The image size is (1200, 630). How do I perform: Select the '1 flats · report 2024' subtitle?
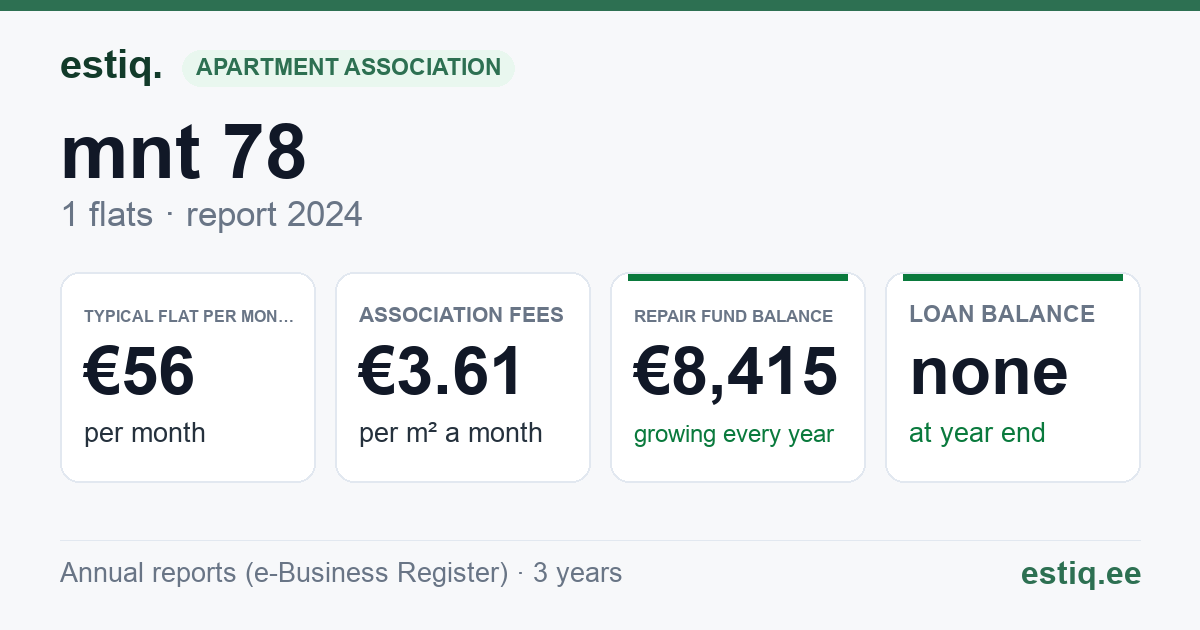(211, 214)
